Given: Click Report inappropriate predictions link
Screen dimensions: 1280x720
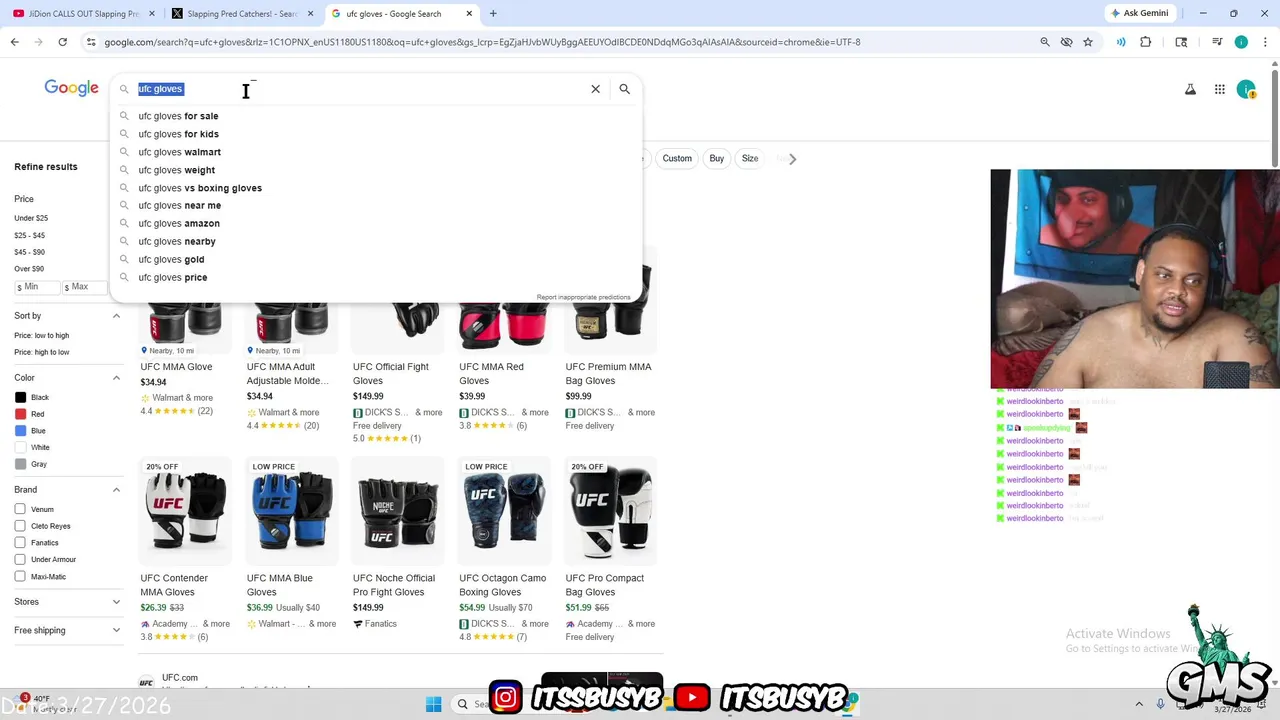Looking at the screenshot, I should (x=583, y=297).
